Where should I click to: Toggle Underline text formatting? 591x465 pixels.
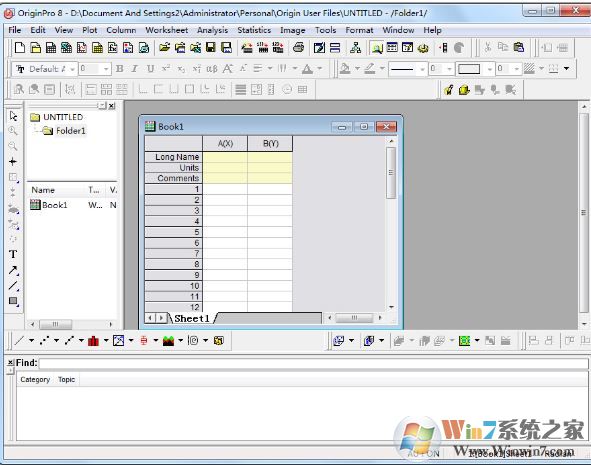tap(150, 69)
